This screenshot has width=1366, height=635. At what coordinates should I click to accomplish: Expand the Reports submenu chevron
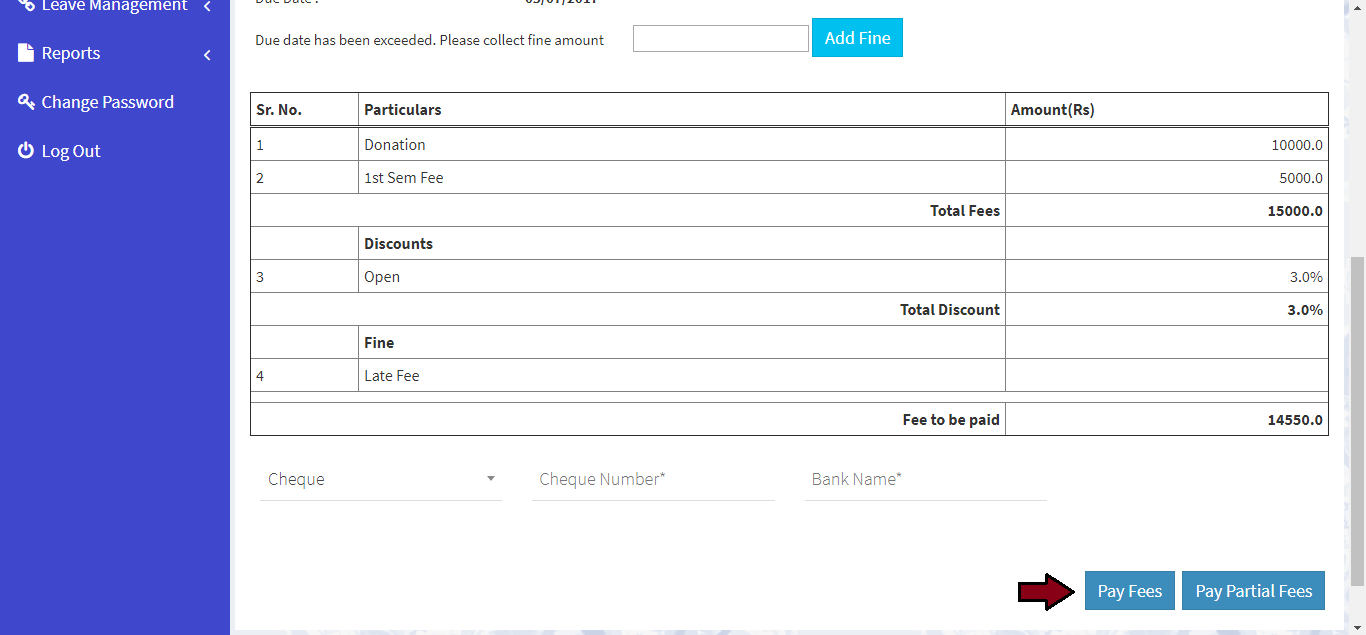(x=207, y=55)
